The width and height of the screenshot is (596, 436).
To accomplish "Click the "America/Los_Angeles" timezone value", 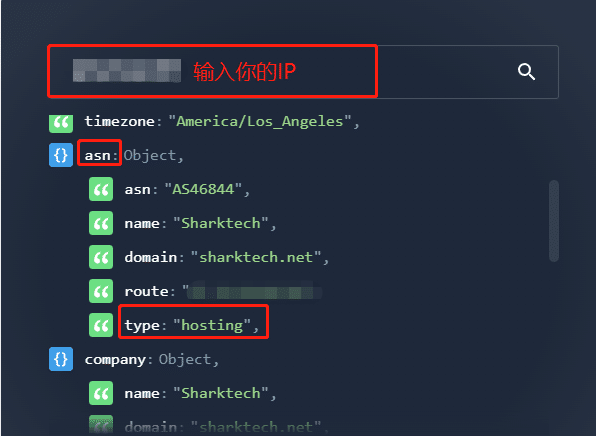I will 260,122.
